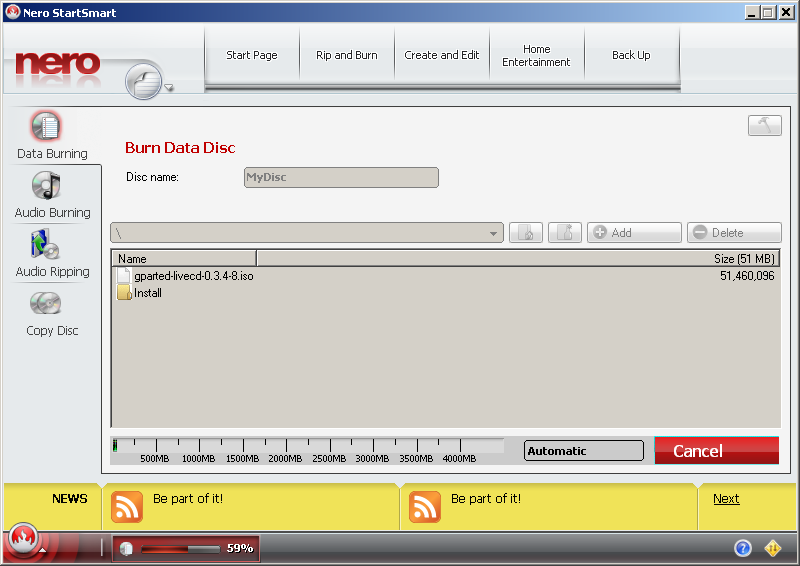Click the Nero flame start button
This screenshot has height=566, width=800.
[22, 538]
